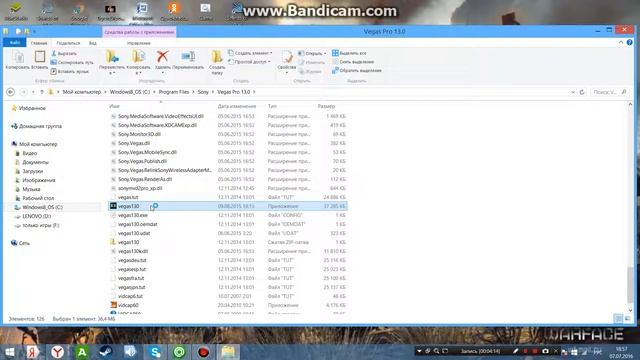Click Sony in address breadcrumb

[x=203, y=92]
